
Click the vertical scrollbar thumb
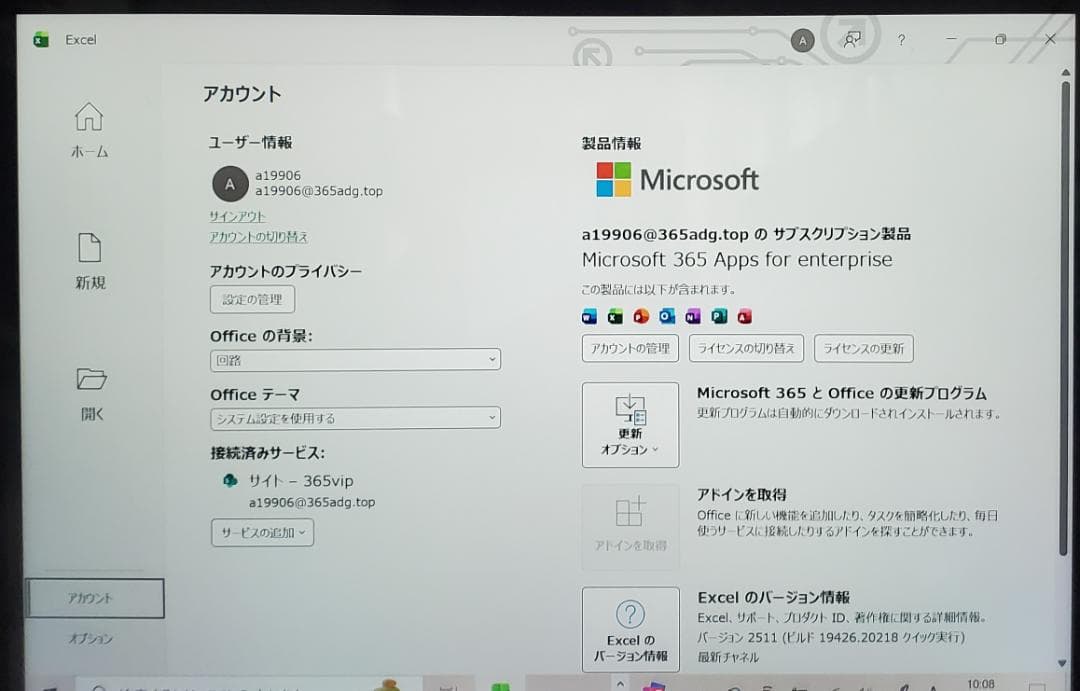1065,317
